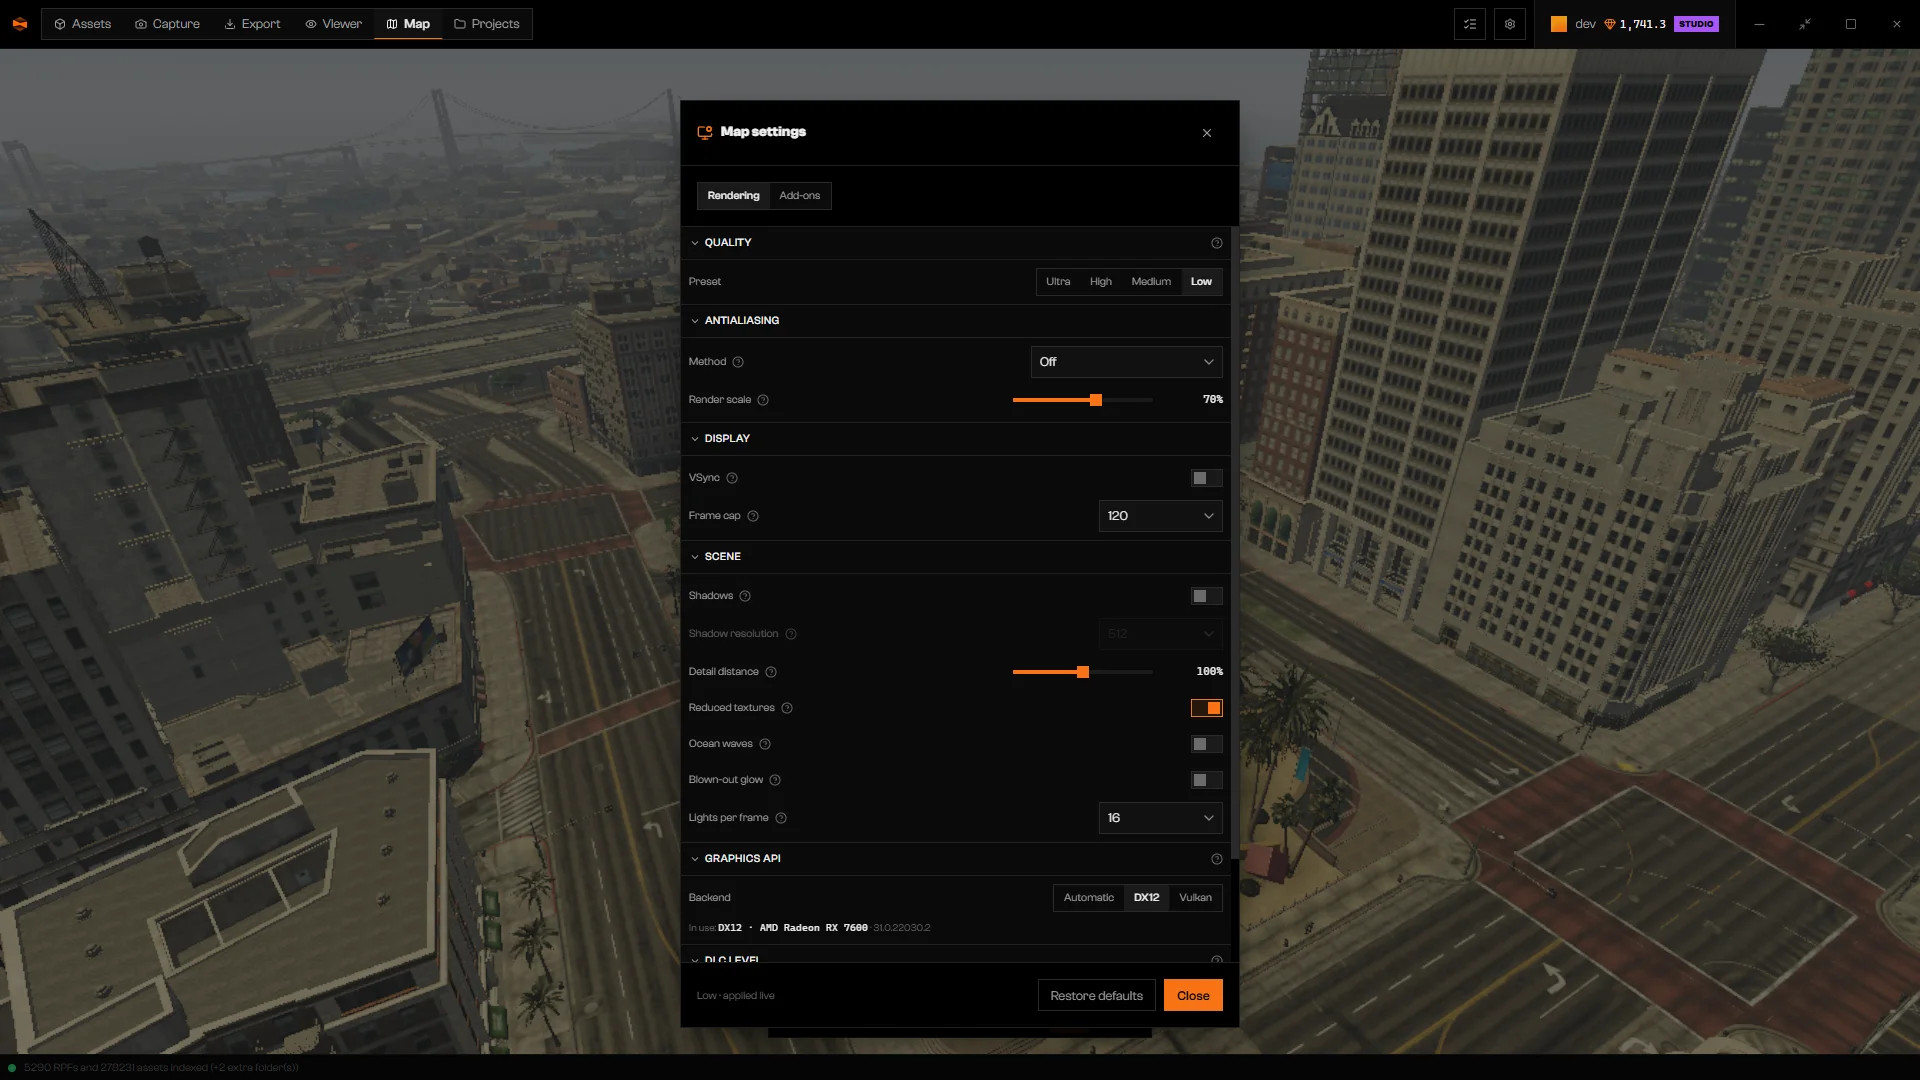Open the settings gear icon in title bar
Screen dimensions: 1920x1080
[x=1510, y=24]
